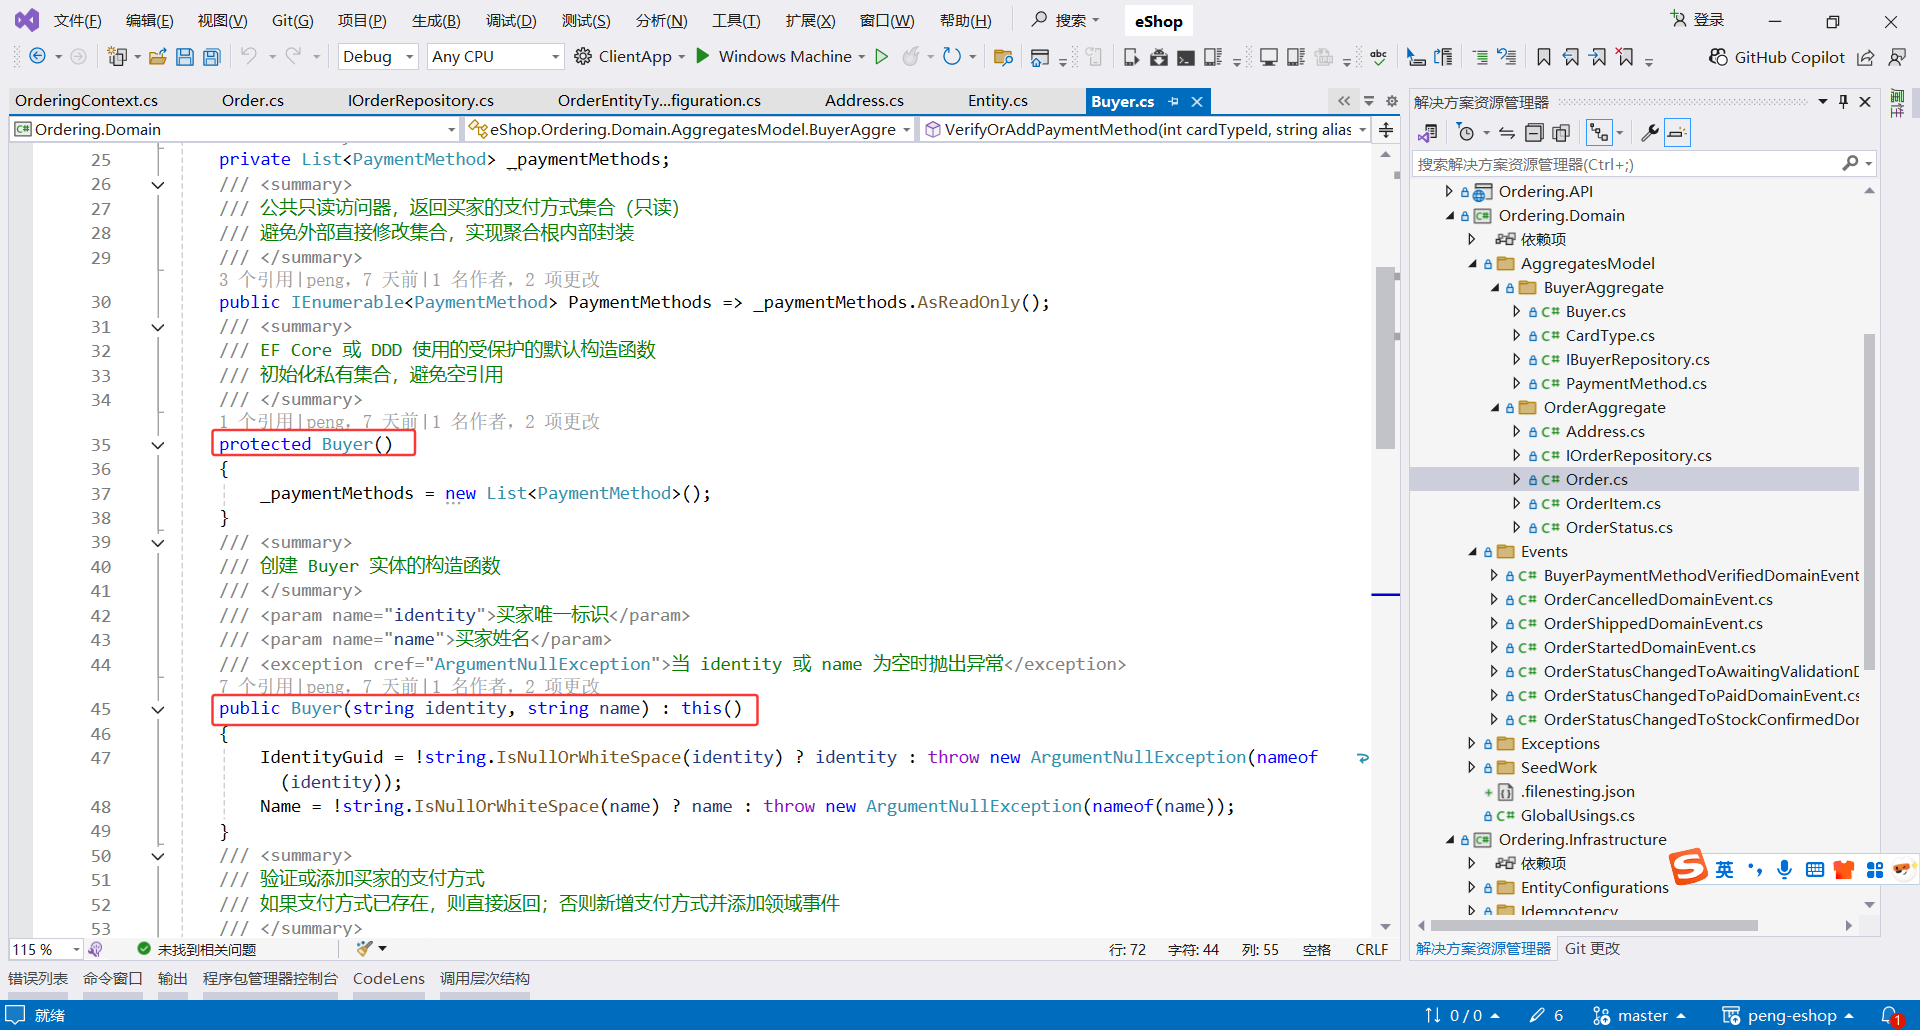Click the New Project icon

[117, 57]
